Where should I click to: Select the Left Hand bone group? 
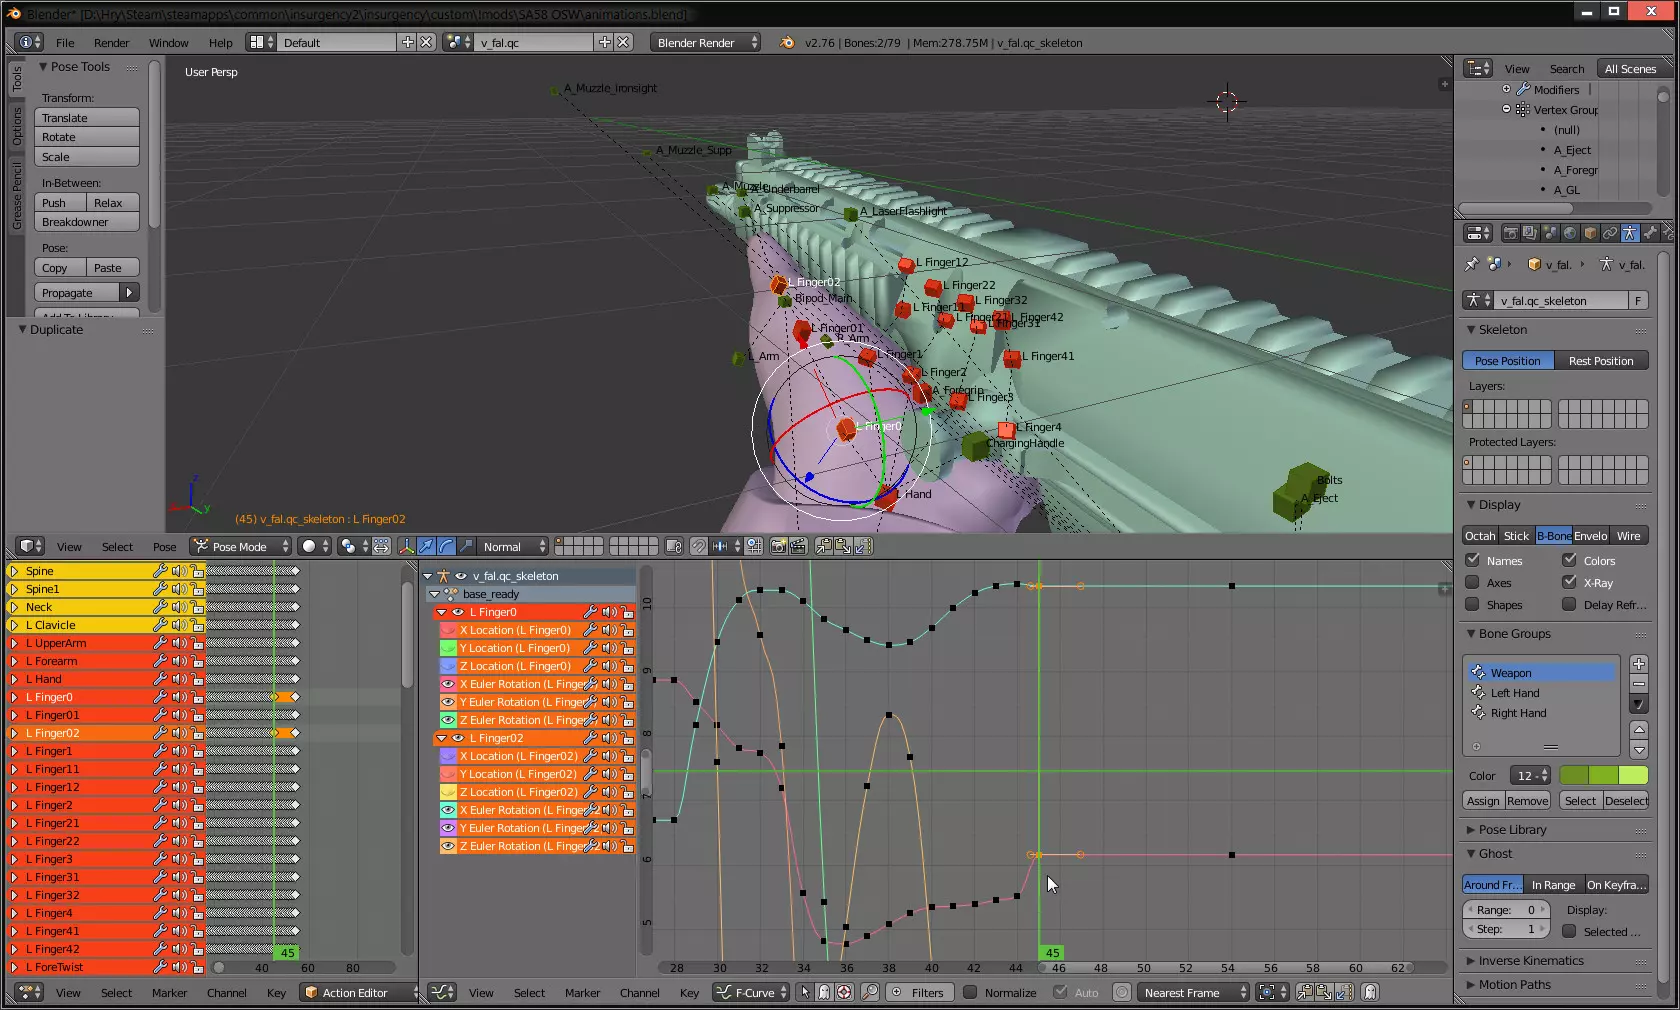[1514, 693]
